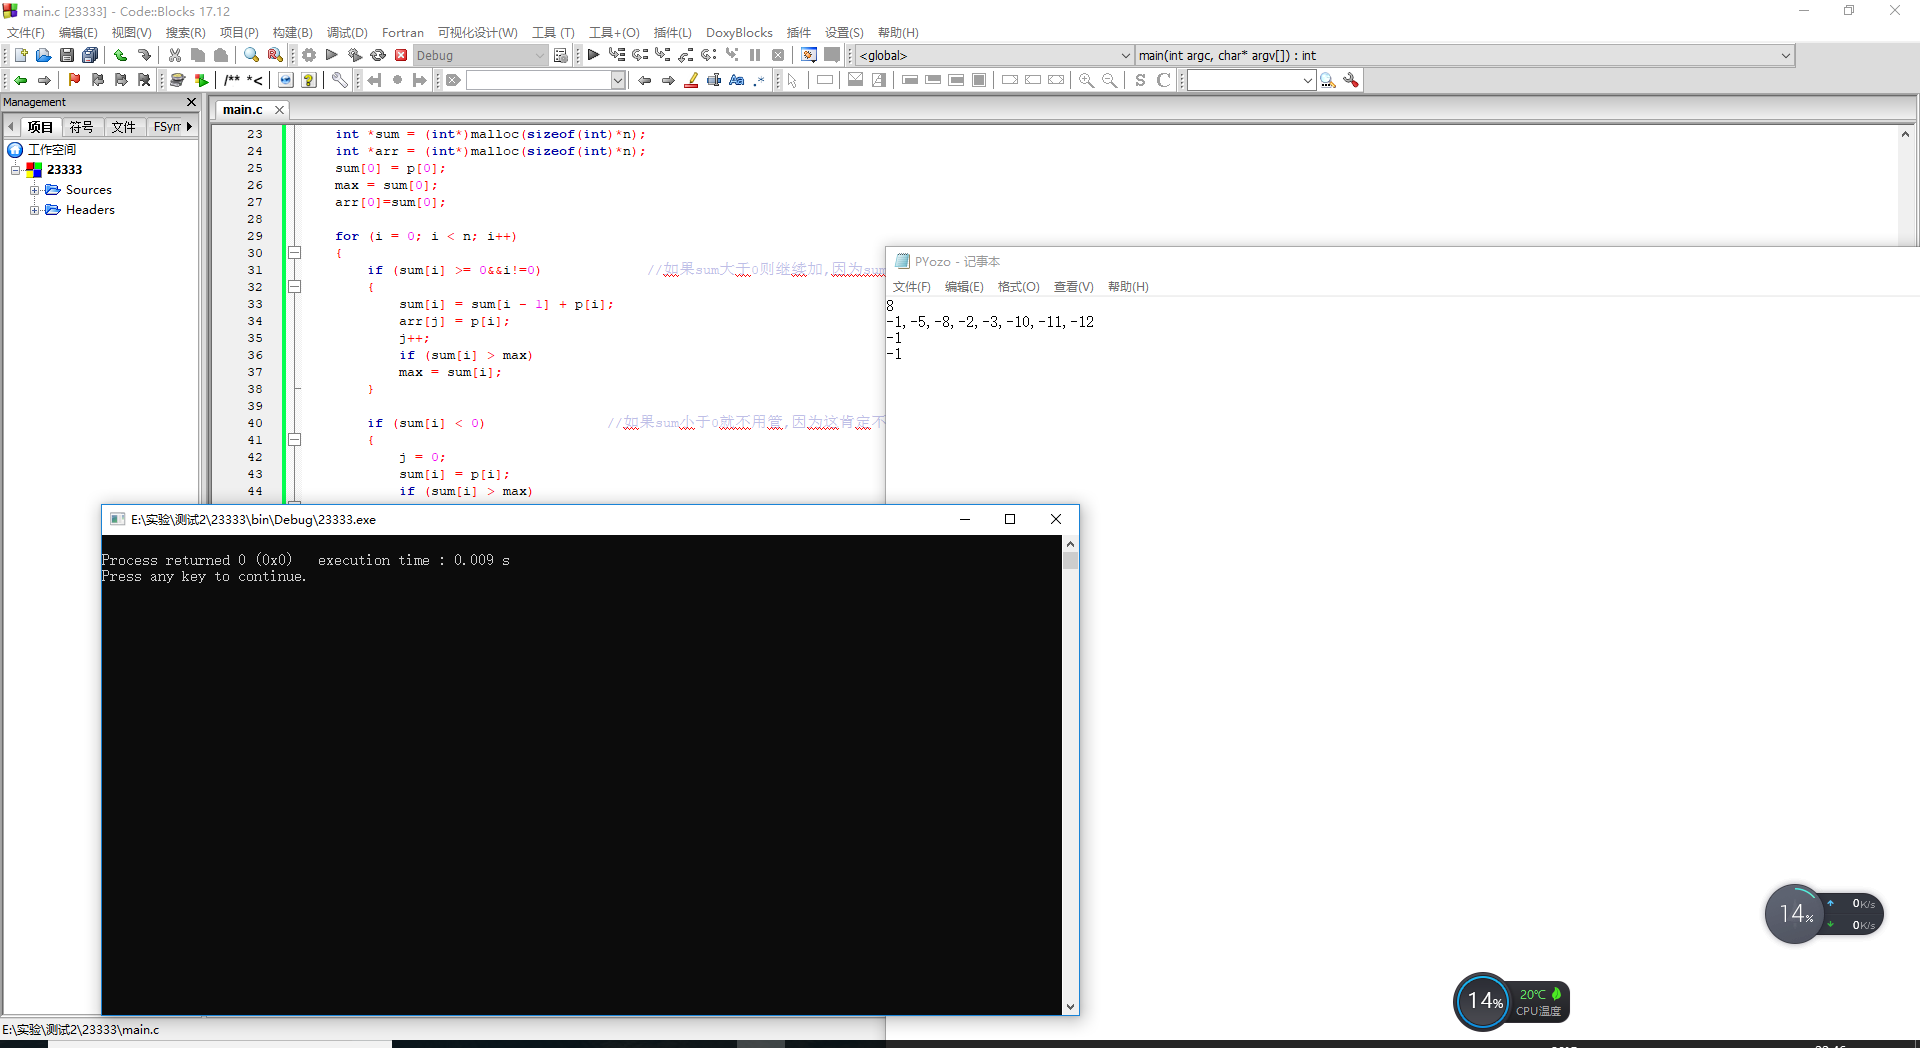Screen dimensions: 1920x1048
Task: Close the Management panel
Action: pyautogui.click(x=191, y=102)
